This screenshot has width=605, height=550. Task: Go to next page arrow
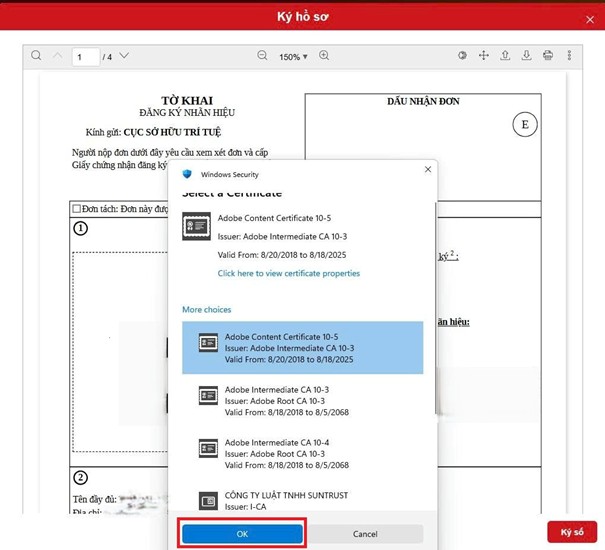point(124,56)
